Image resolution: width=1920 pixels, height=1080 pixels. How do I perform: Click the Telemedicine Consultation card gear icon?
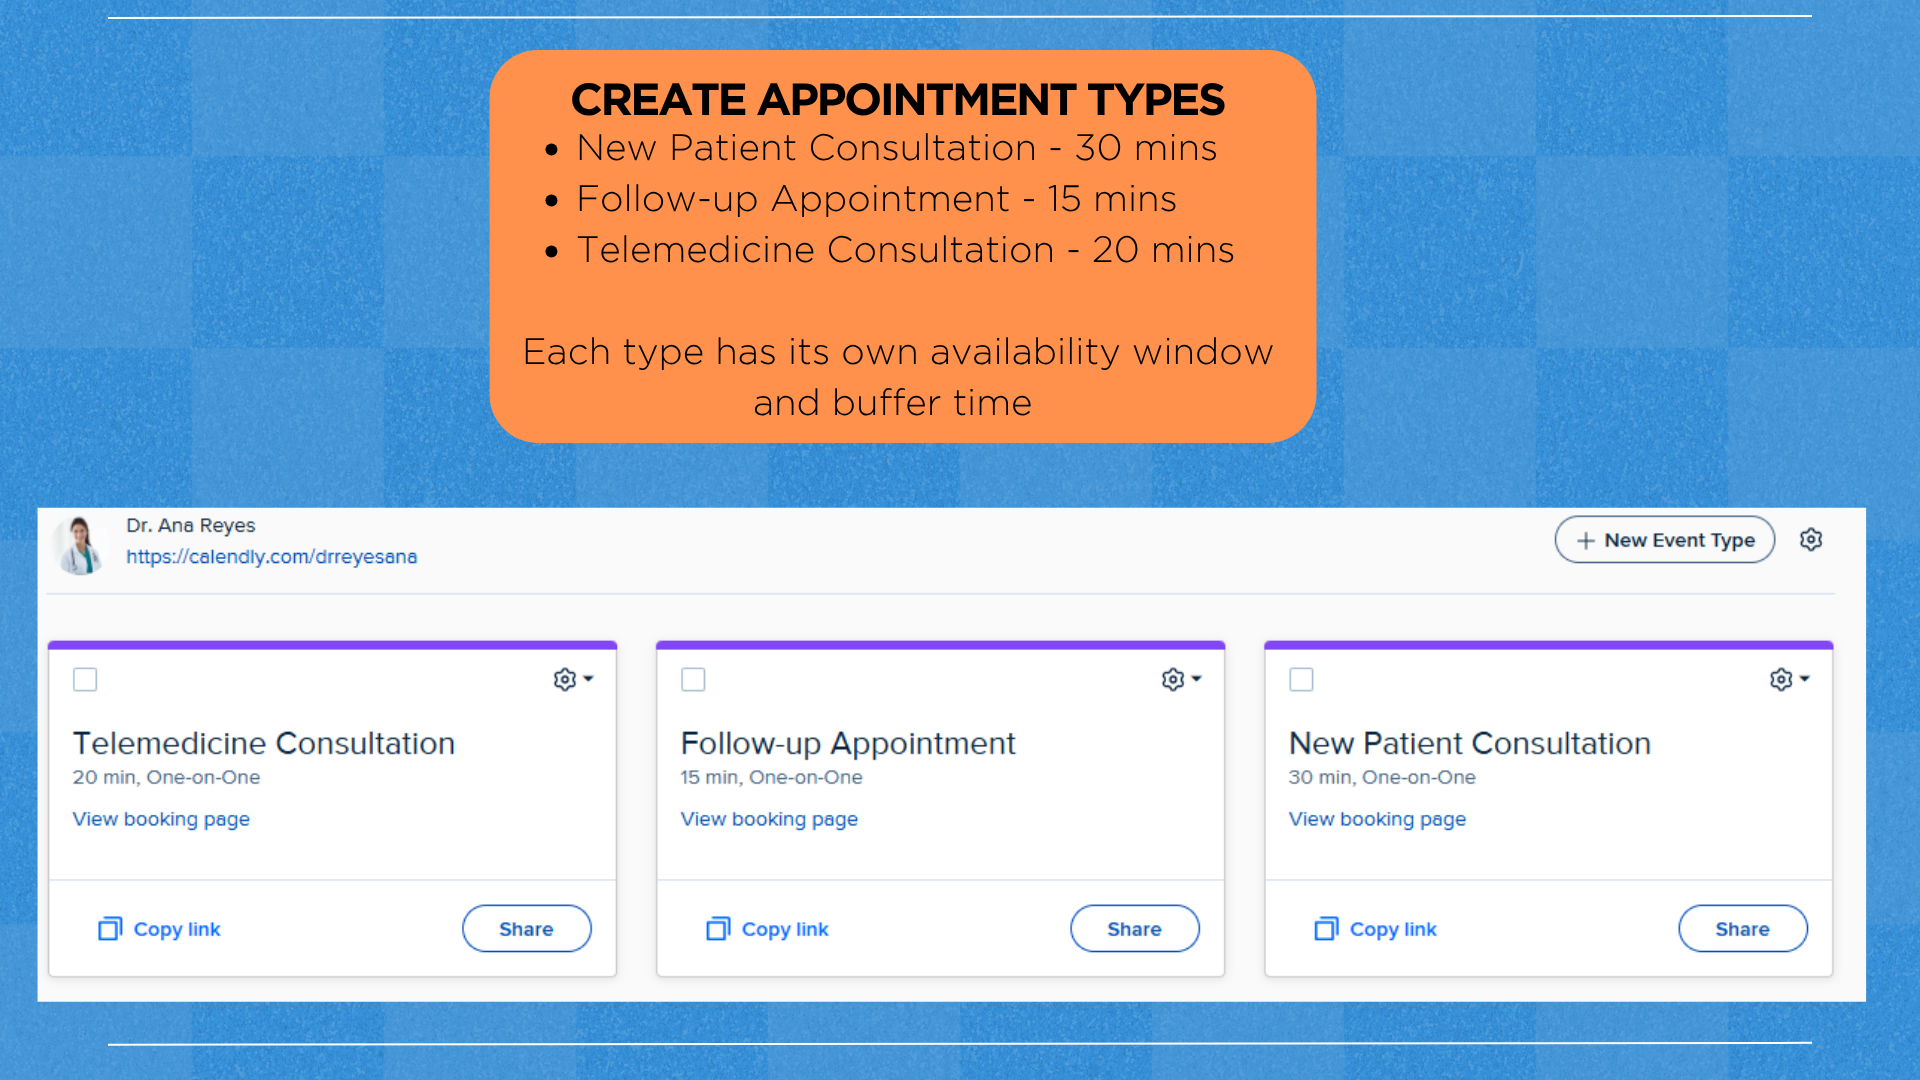point(565,680)
